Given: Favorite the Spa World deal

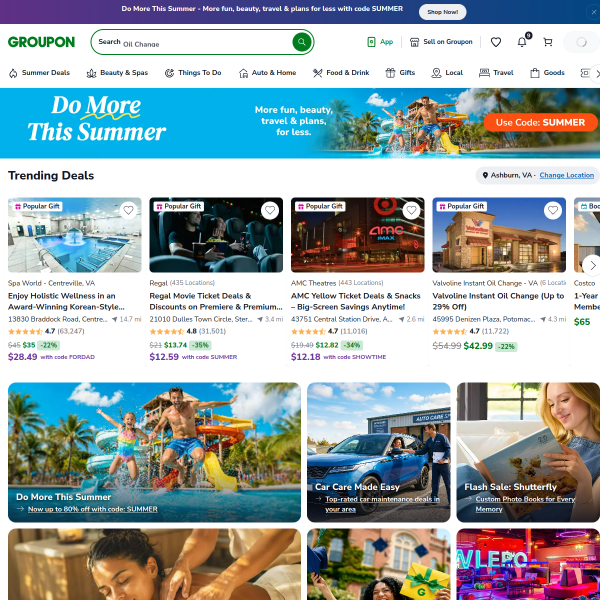Looking at the screenshot, I should tap(129, 210).
